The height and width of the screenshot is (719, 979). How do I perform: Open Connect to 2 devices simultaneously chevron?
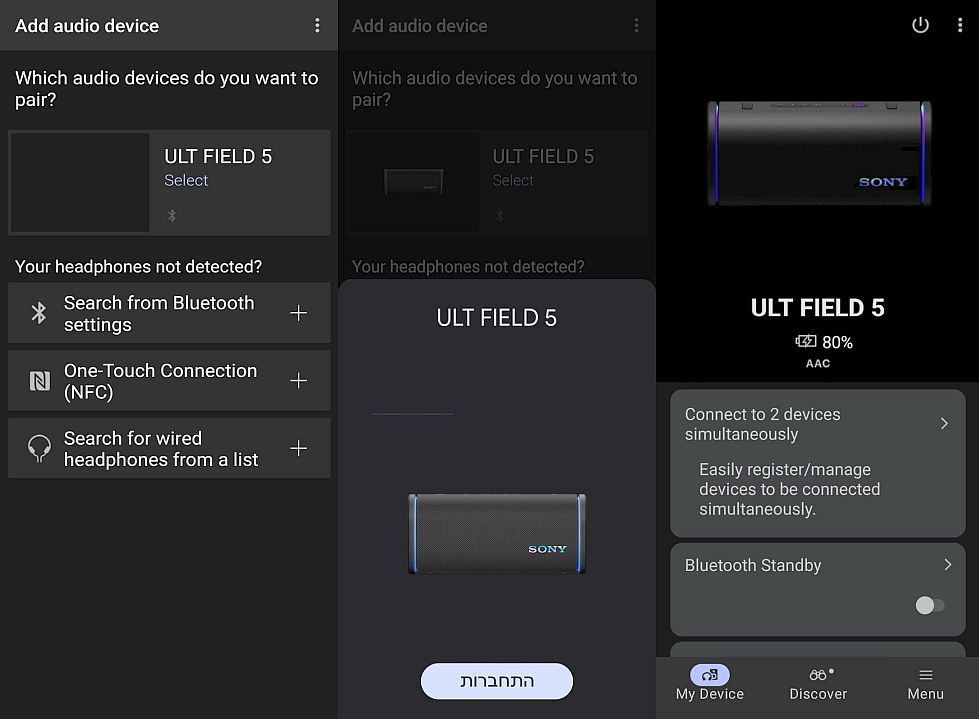coord(944,423)
